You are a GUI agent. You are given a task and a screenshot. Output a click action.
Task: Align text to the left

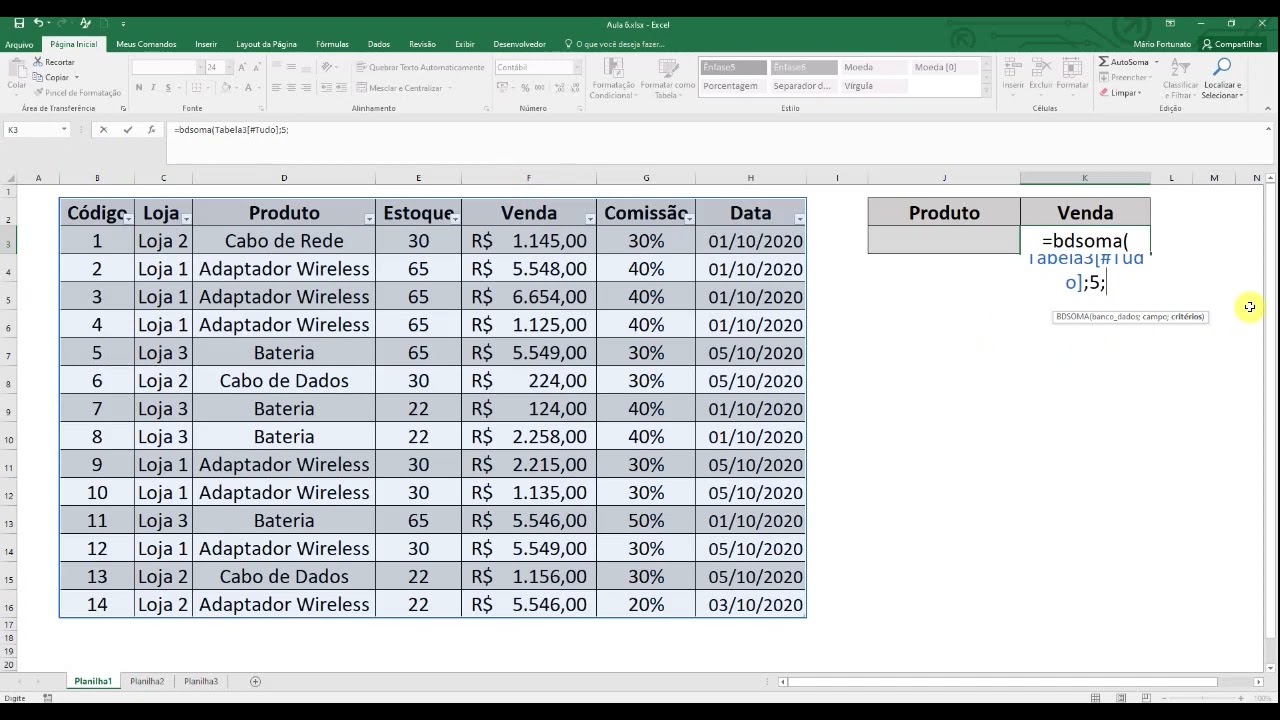[276, 88]
